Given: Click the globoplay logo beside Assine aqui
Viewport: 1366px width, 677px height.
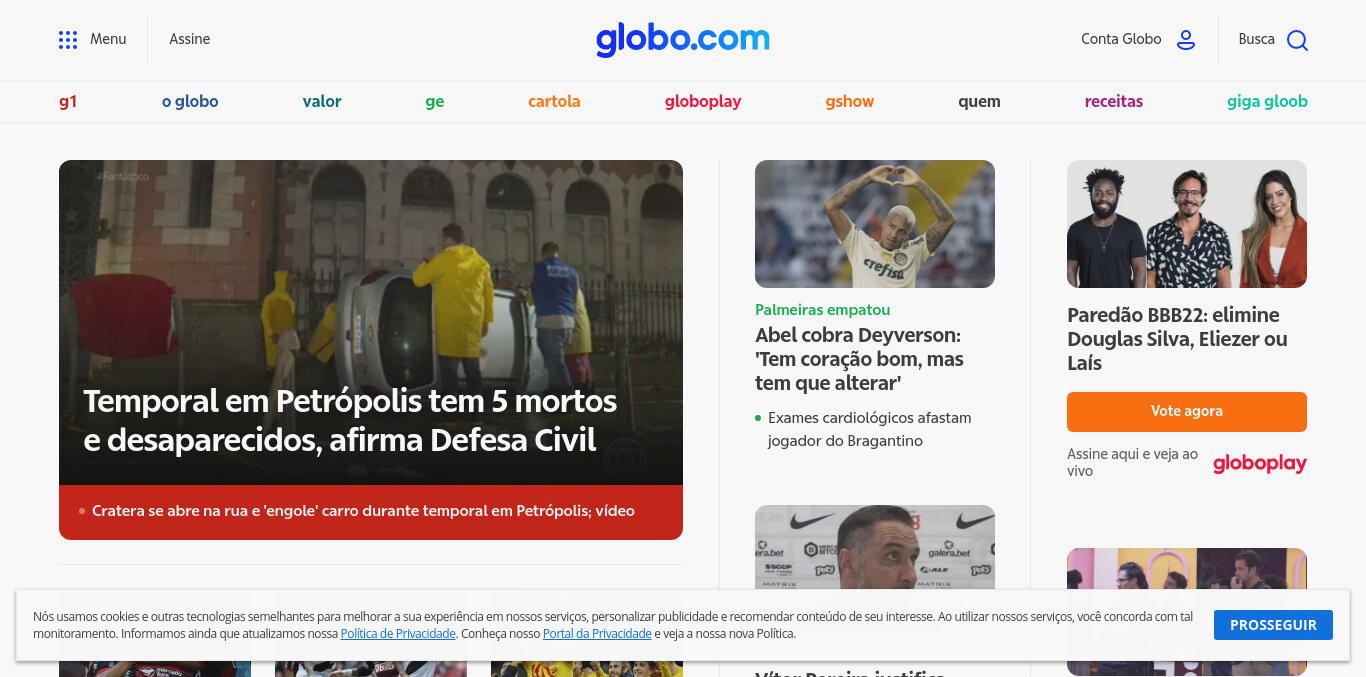Looking at the screenshot, I should (x=1259, y=463).
